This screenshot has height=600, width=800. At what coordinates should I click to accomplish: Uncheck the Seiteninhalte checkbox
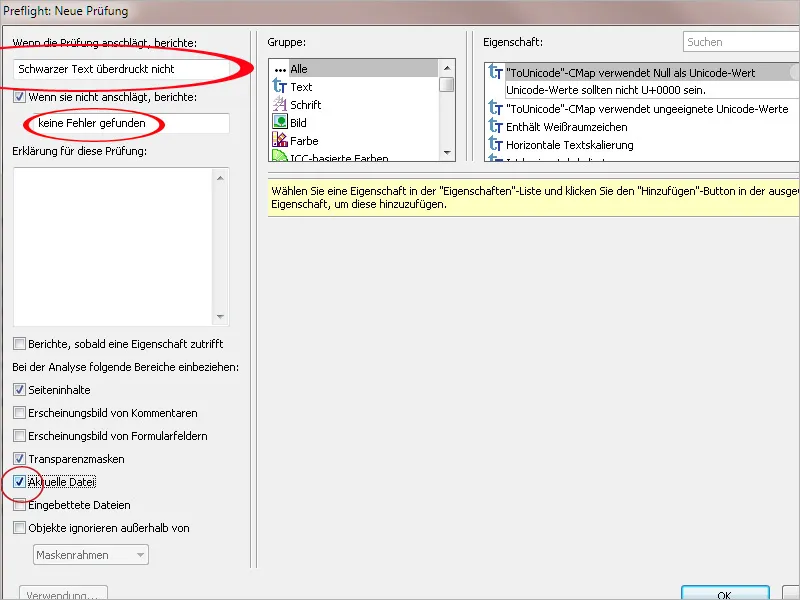[x=19, y=389]
